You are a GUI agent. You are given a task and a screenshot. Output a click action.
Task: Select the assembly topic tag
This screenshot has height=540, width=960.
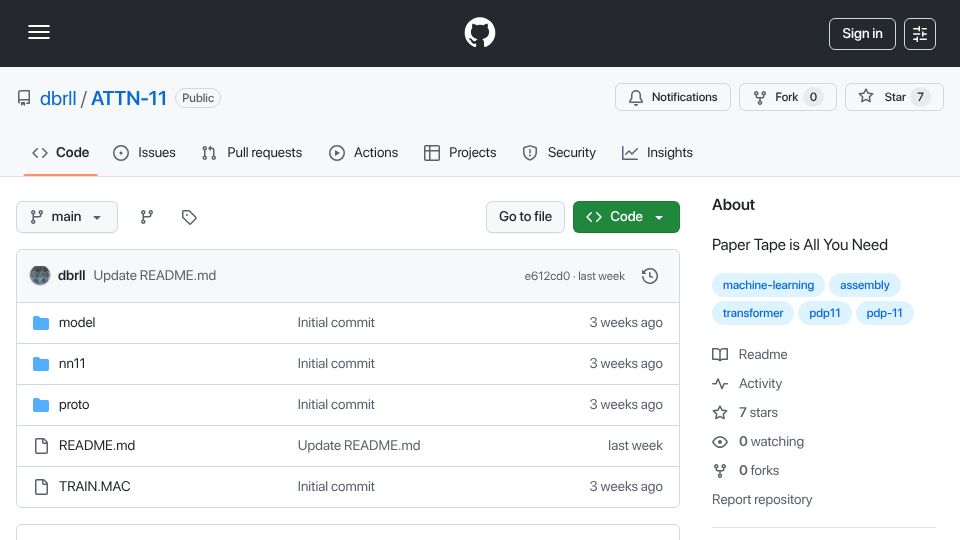point(864,285)
